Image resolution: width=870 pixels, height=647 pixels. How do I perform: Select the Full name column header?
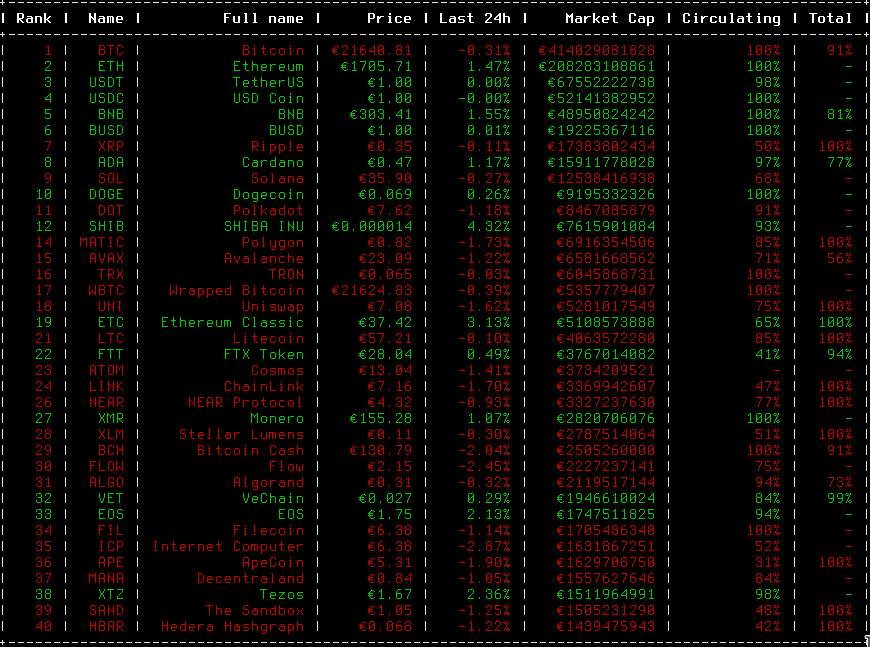click(263, 18)
